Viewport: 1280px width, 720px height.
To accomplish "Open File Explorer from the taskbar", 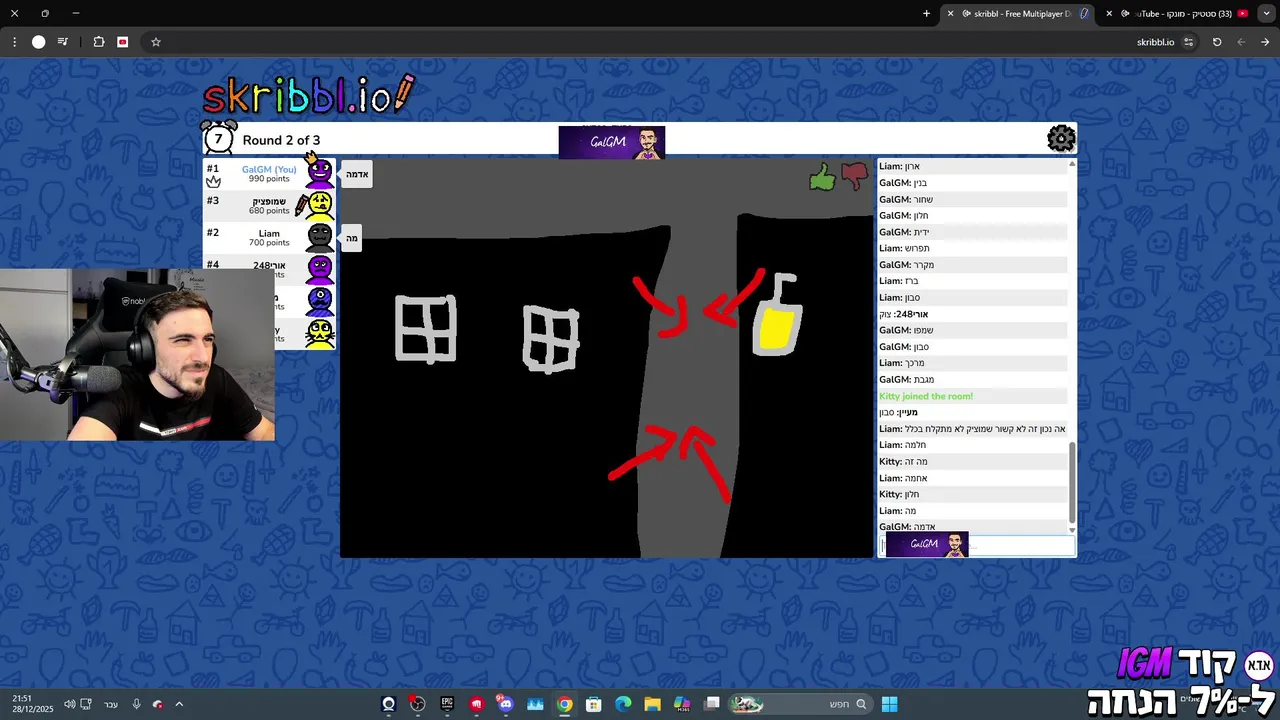I will click(652, 704).
